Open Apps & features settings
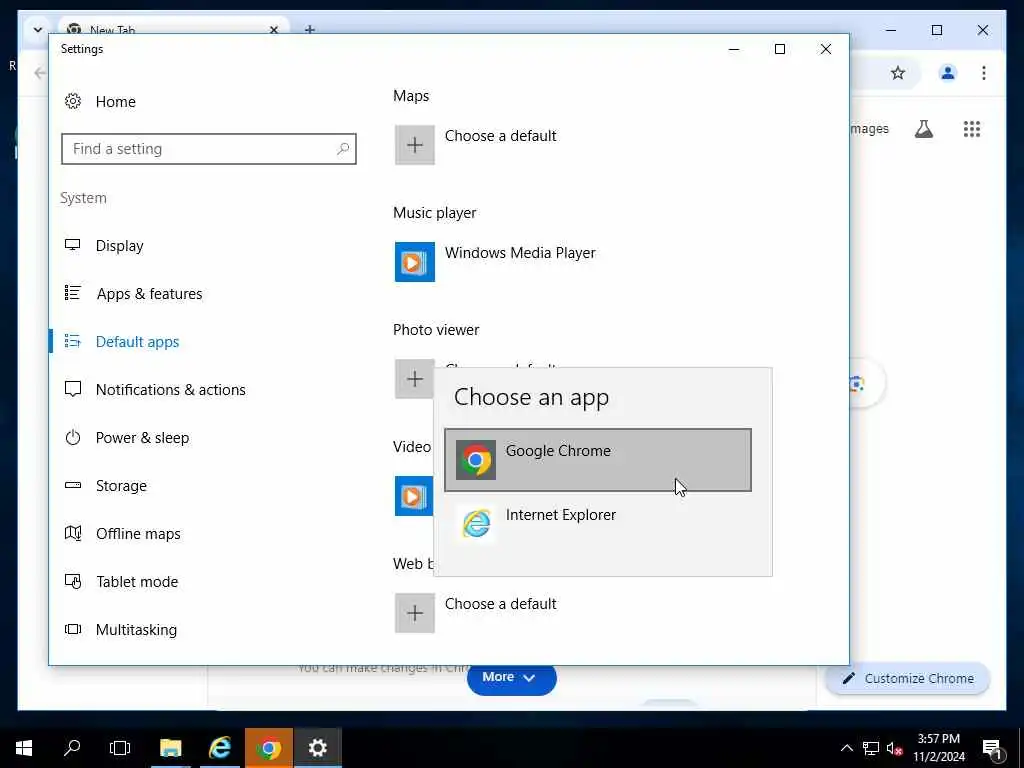 [150, 294]
